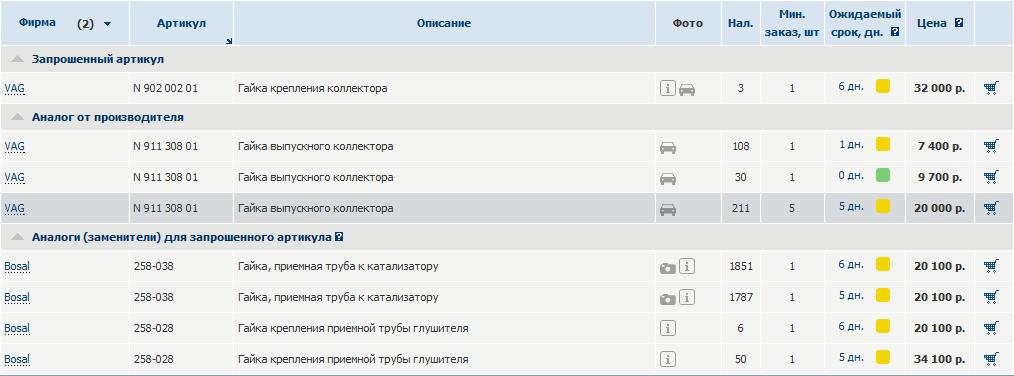Screen dimensions: 1014x376
Task: Add the 34 100 р. Bosal item to cart
Action: 991,359
